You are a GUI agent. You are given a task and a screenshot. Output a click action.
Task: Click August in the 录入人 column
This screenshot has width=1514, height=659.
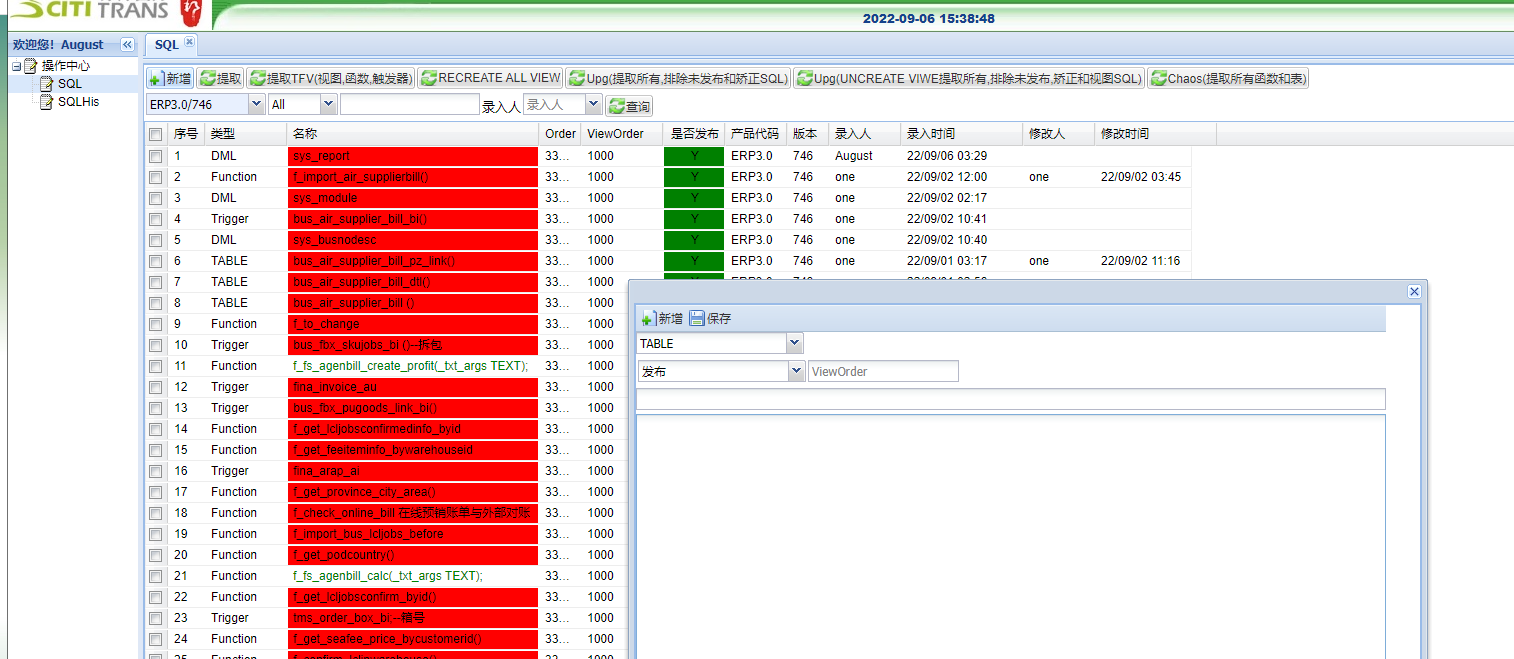coord(854,156)
